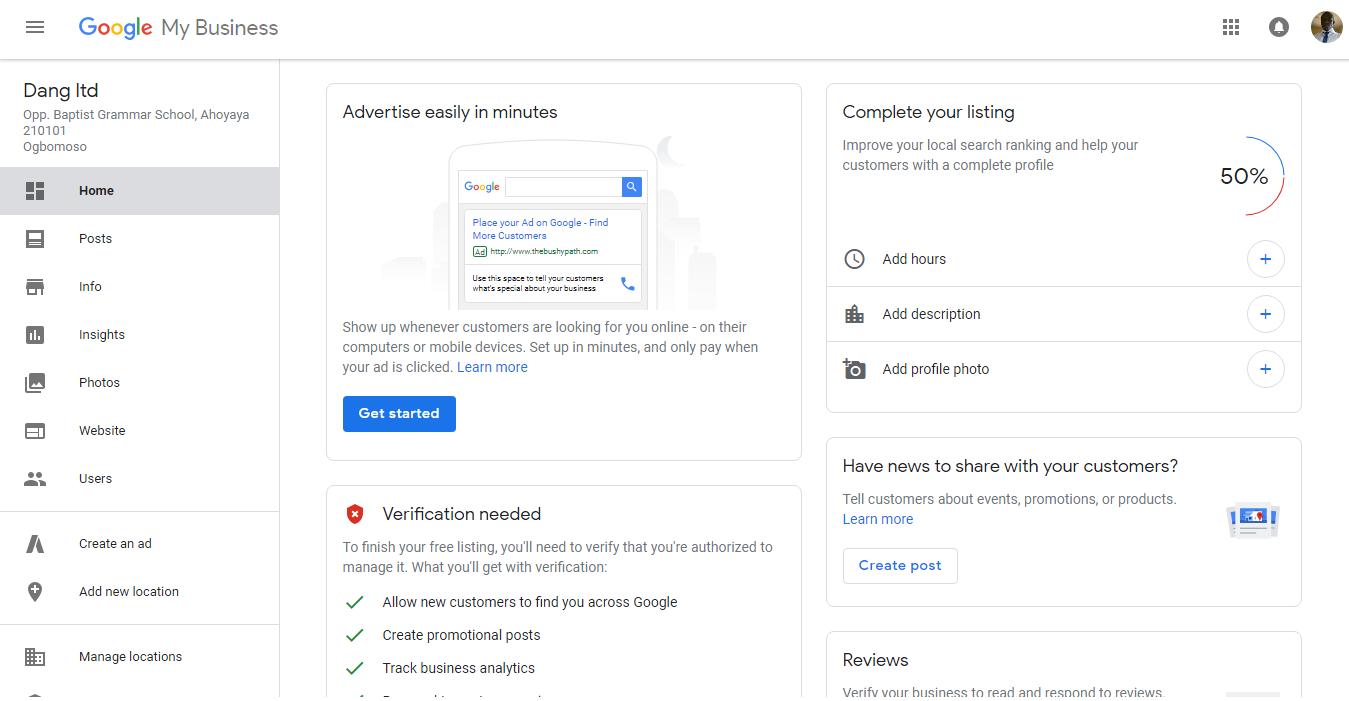Click the phone icon in ad preview
The width and height of the screenshot is (1349, 701).
click(x=627, y=283)
